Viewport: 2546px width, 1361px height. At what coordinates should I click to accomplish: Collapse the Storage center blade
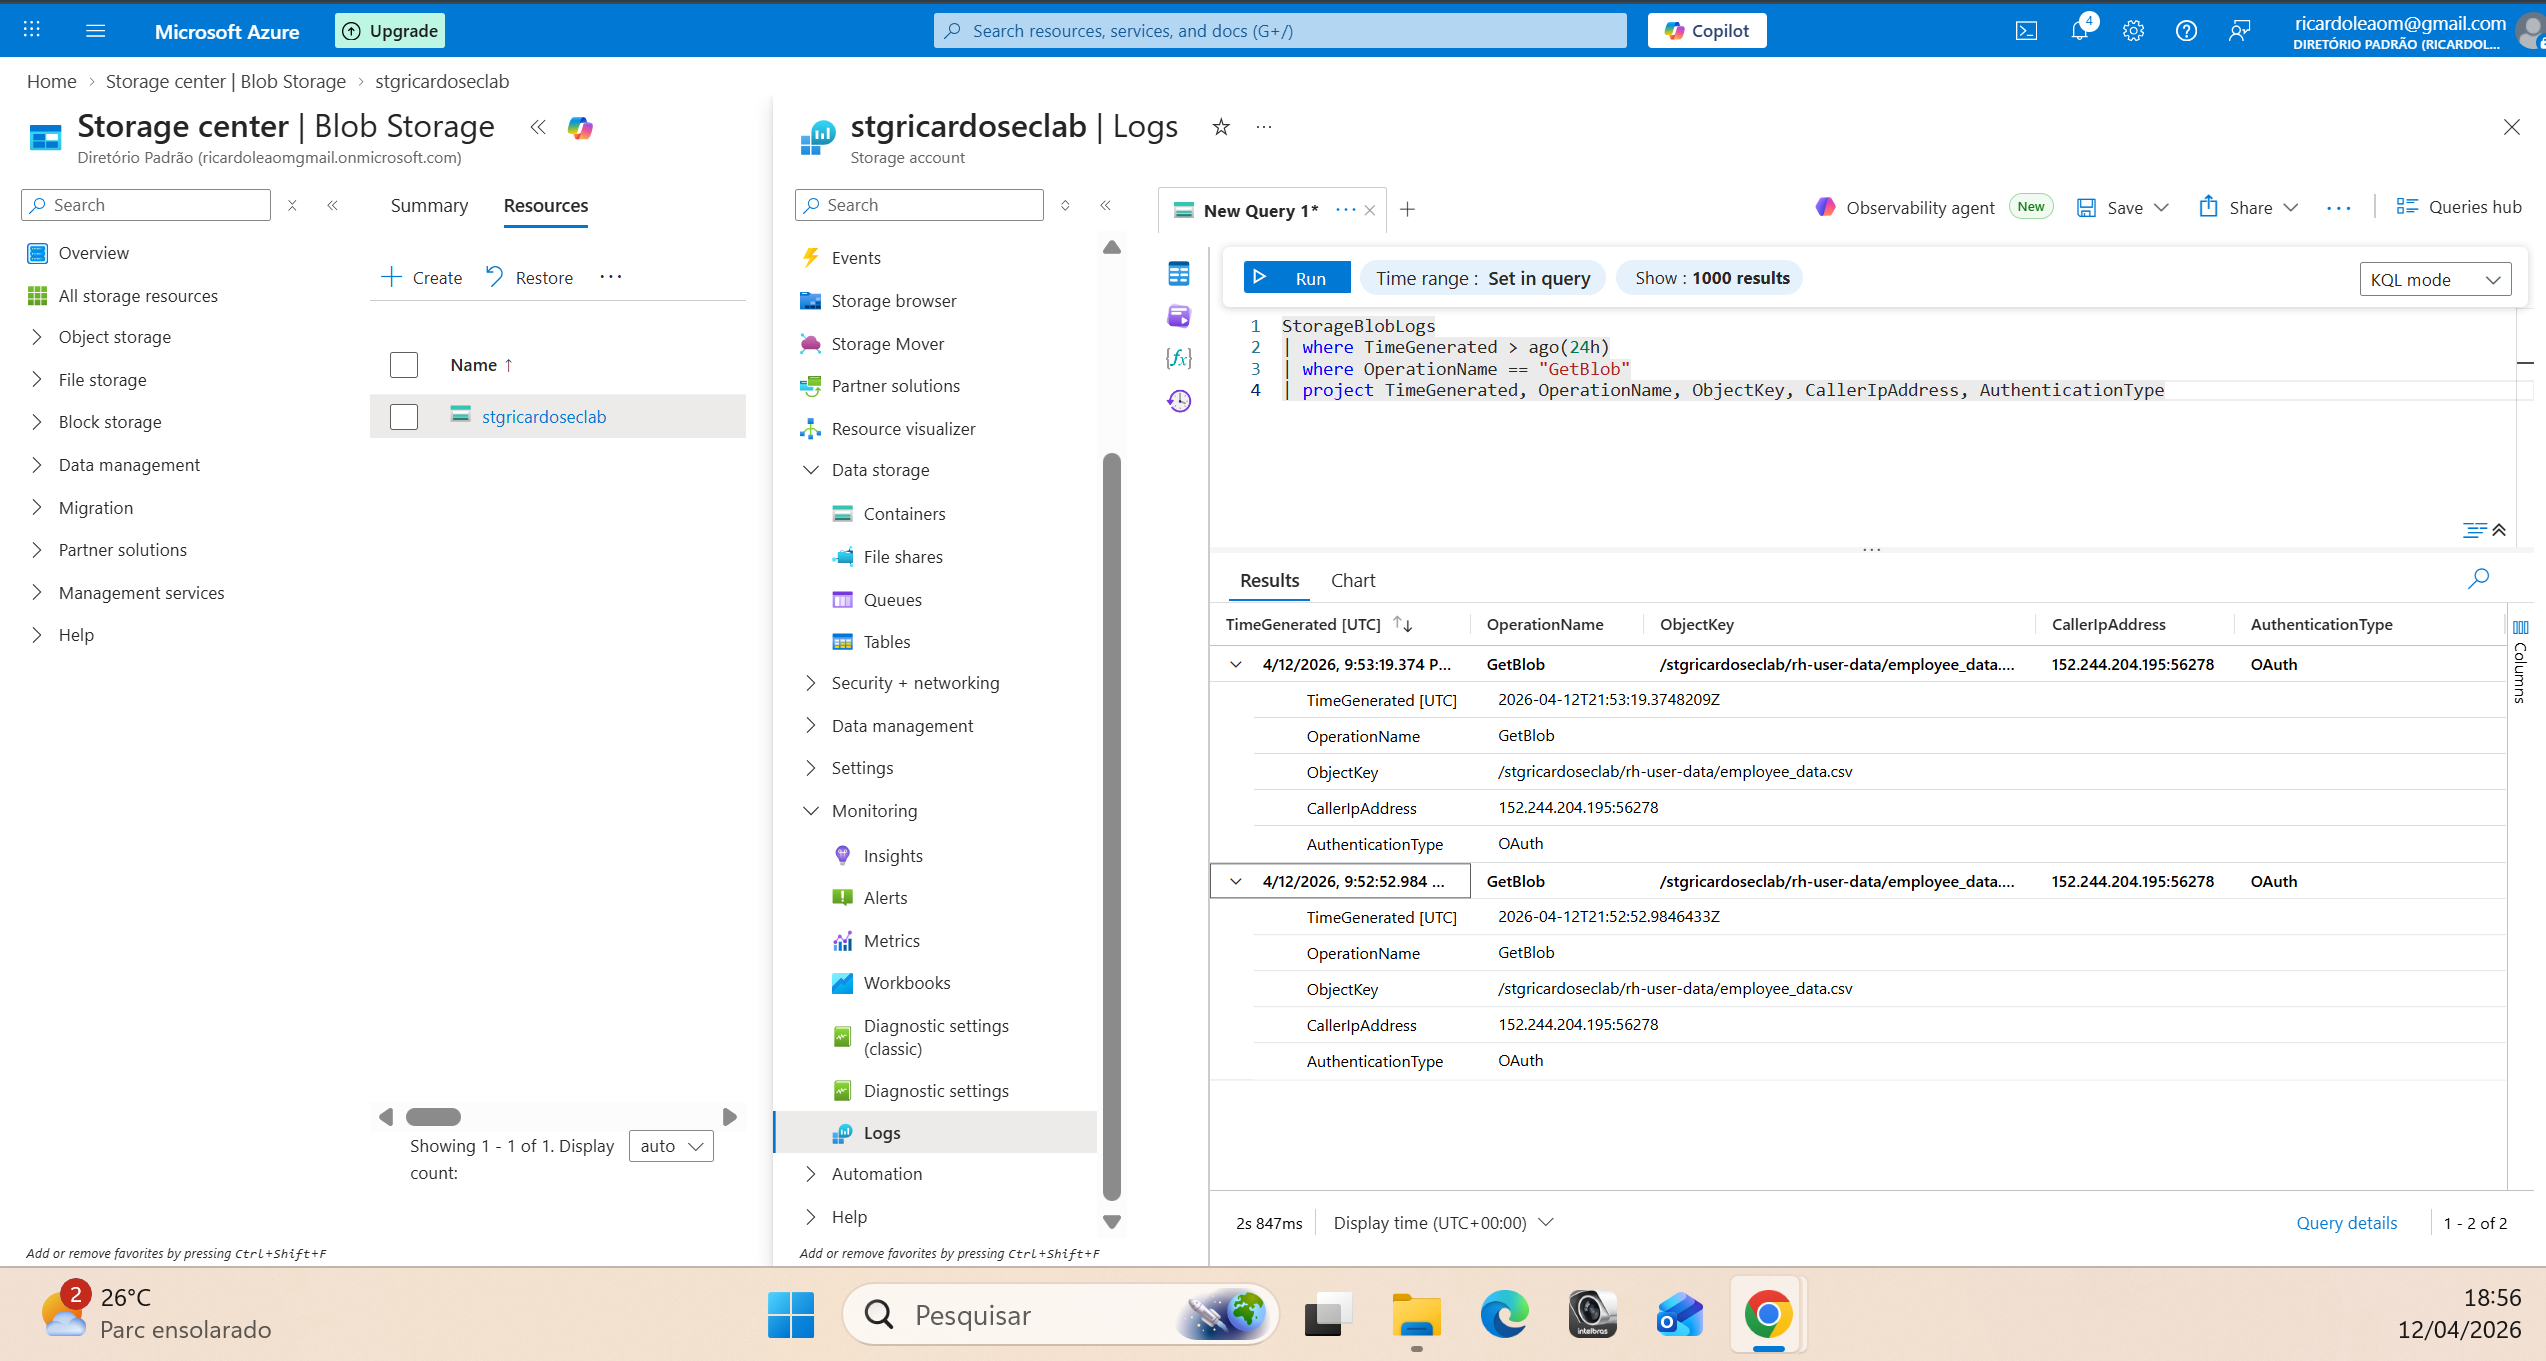[538, 127]
